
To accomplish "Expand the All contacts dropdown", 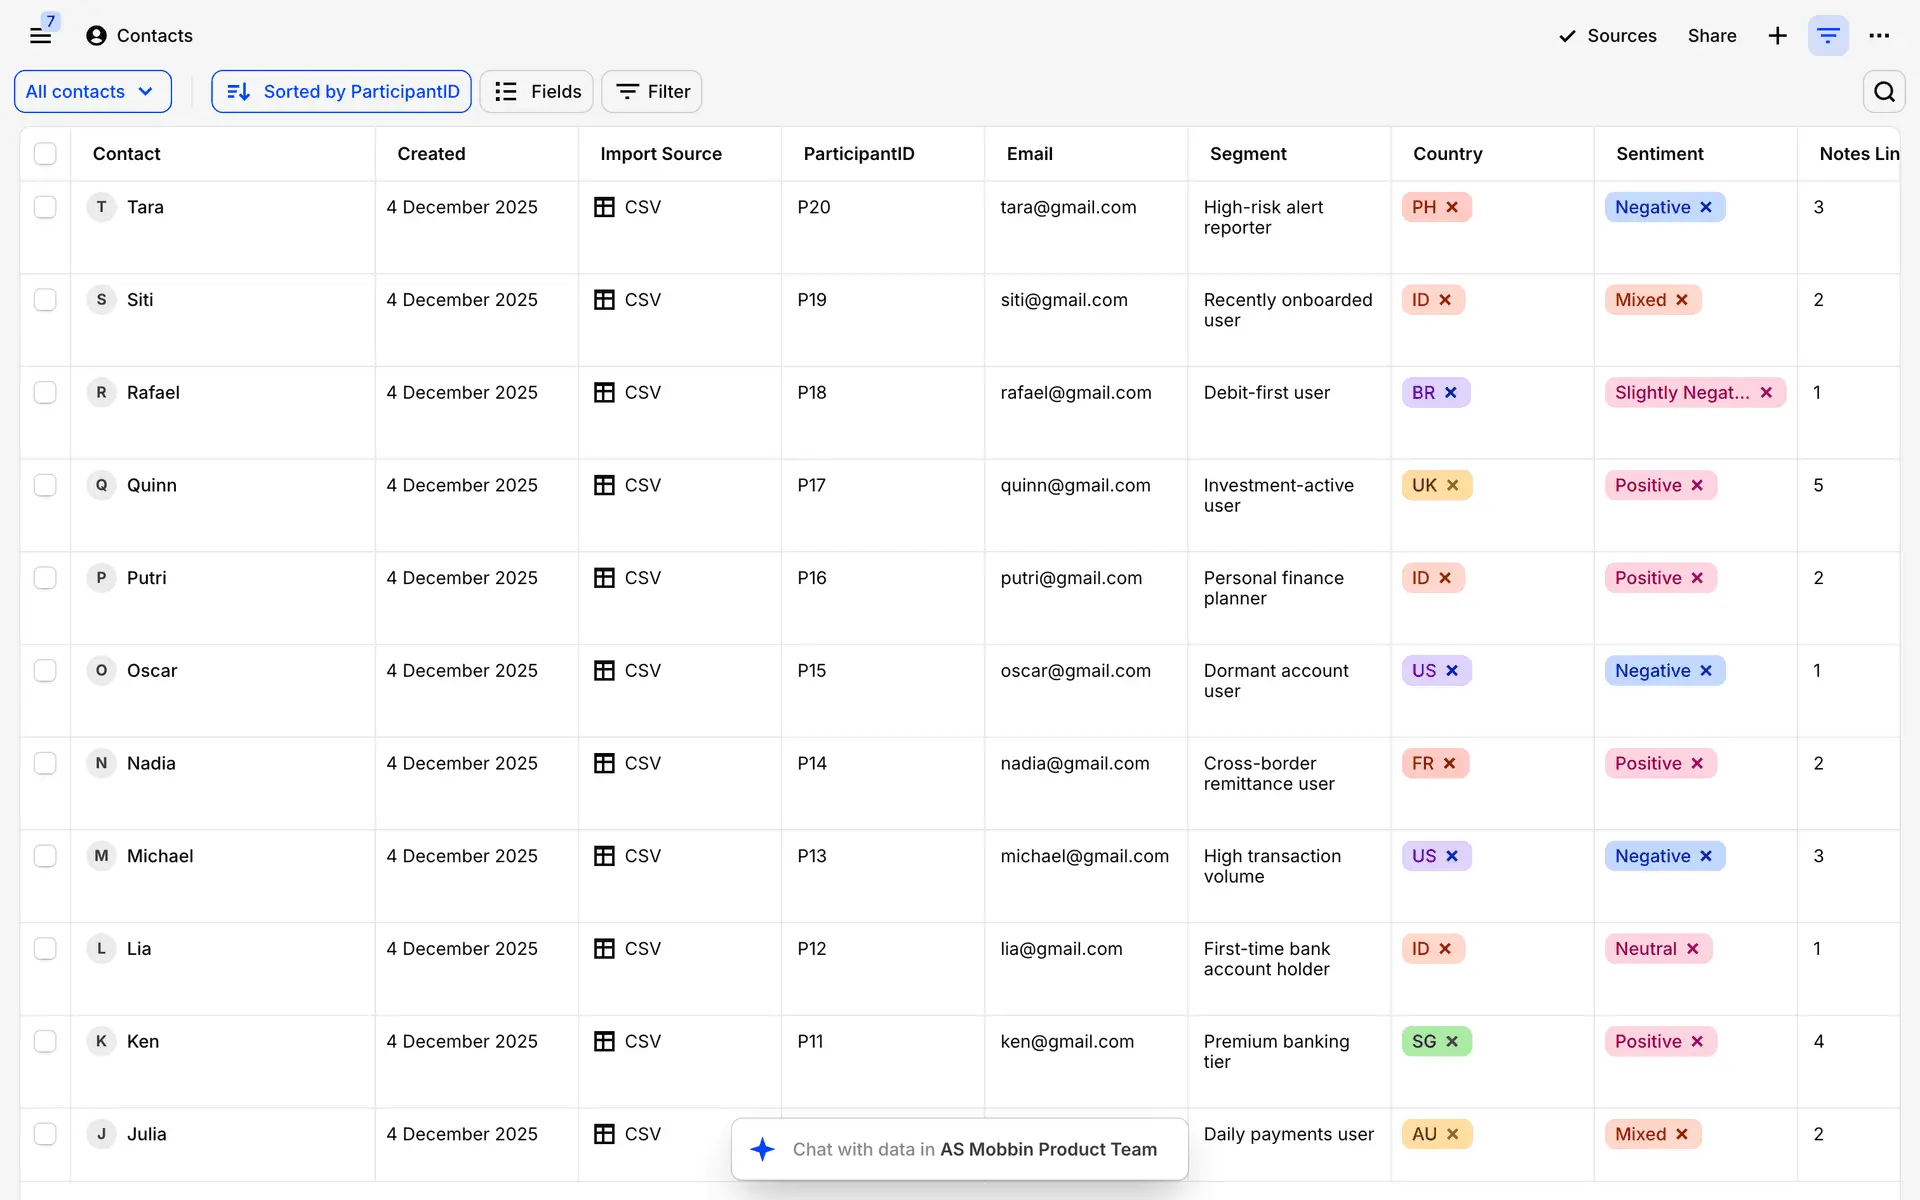I will coord(92,92).
